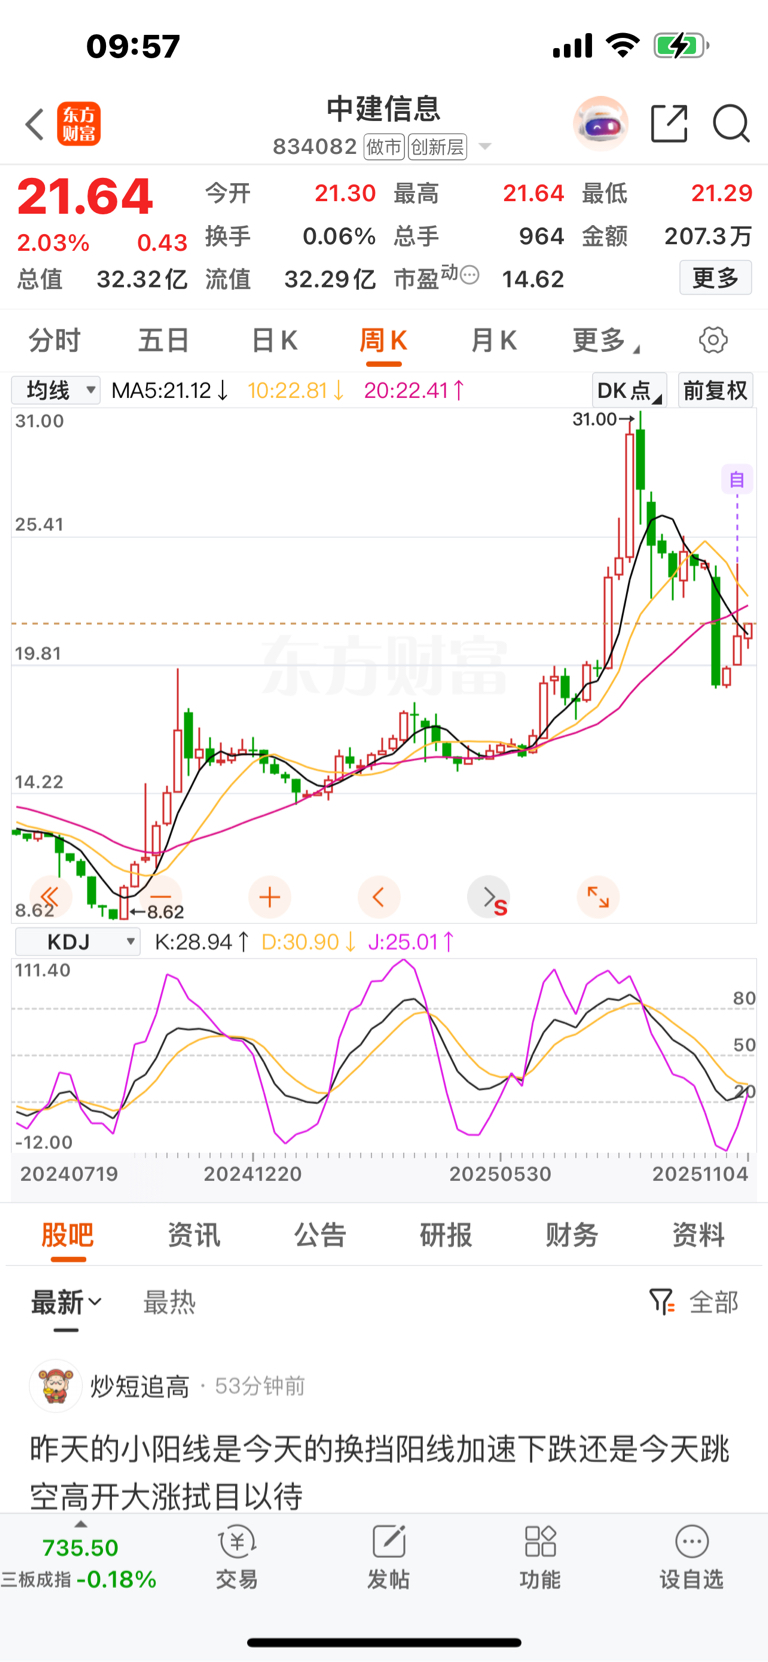Tap the stock name 中建信息

click(x=384, y=108)
